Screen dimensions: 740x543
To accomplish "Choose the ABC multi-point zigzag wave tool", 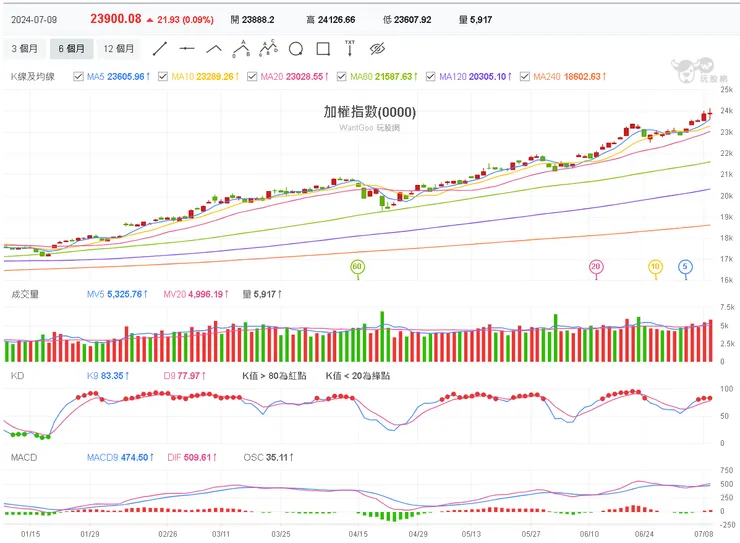I will pos(269,48).
